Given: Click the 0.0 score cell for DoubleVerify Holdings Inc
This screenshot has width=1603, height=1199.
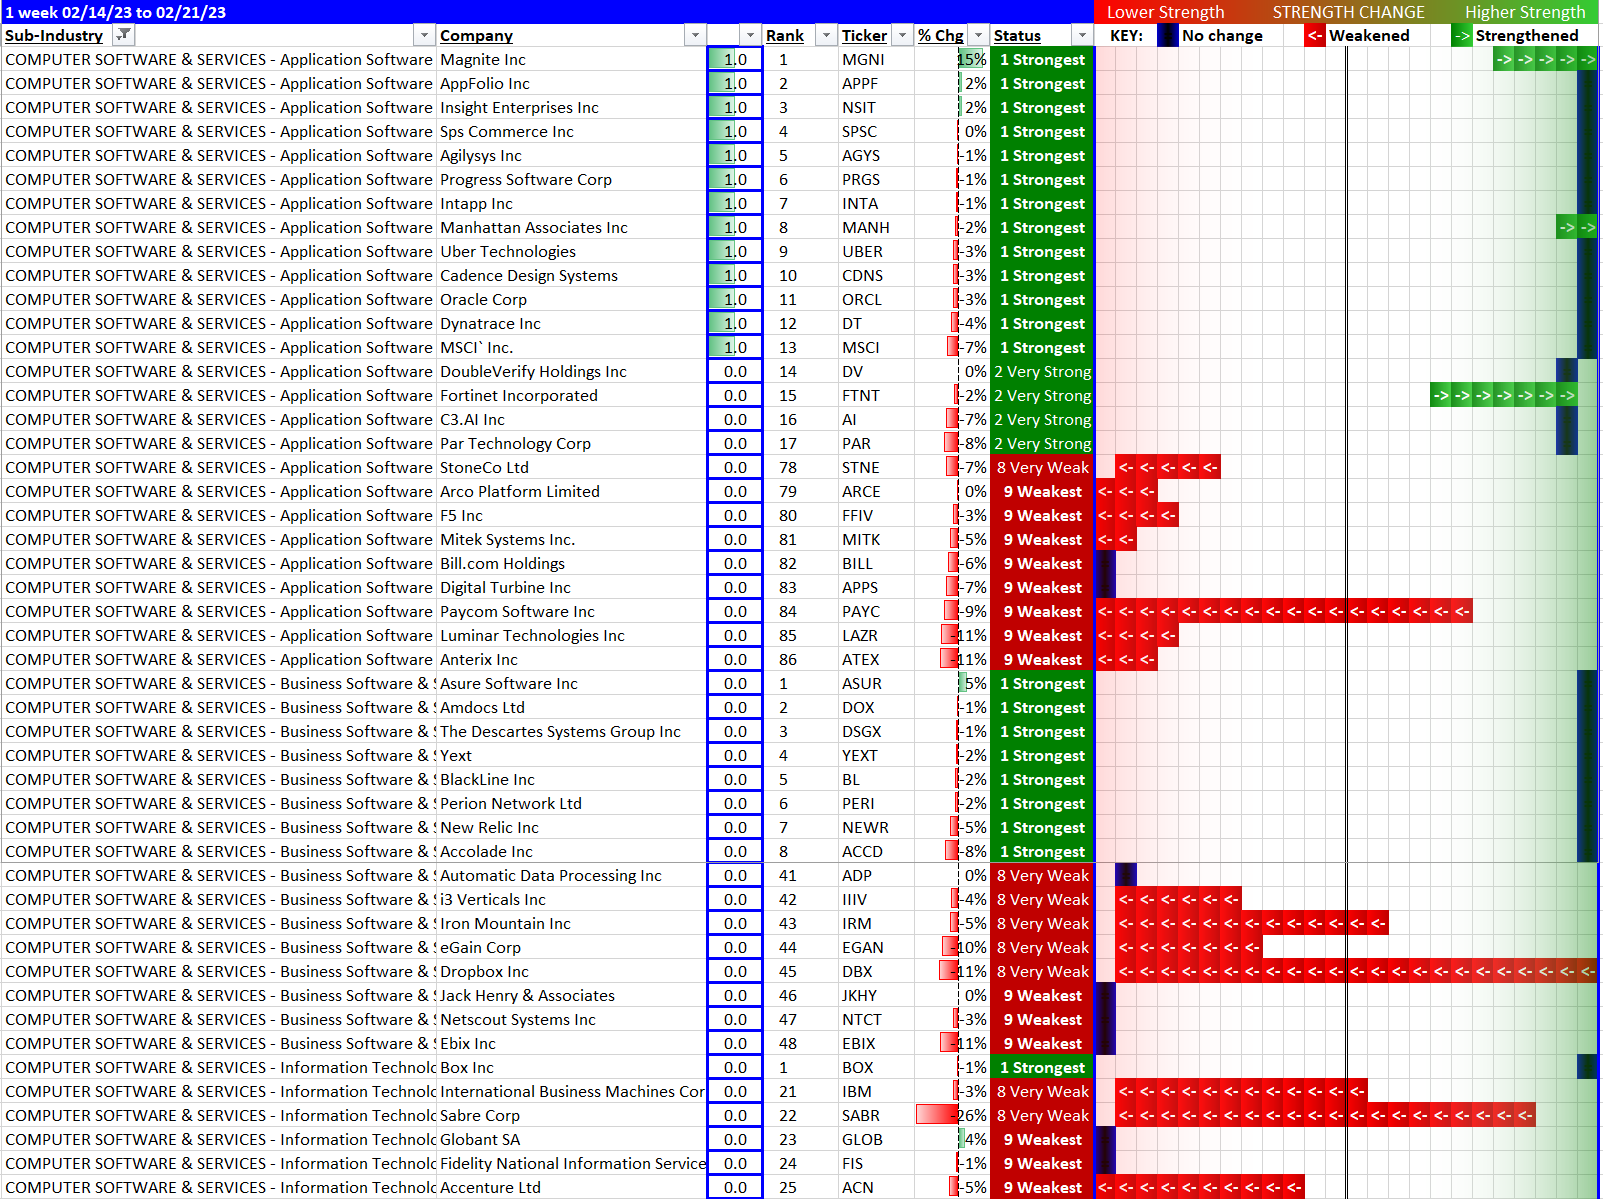Looking at the screenshot, I should click(x=735, y=372).
